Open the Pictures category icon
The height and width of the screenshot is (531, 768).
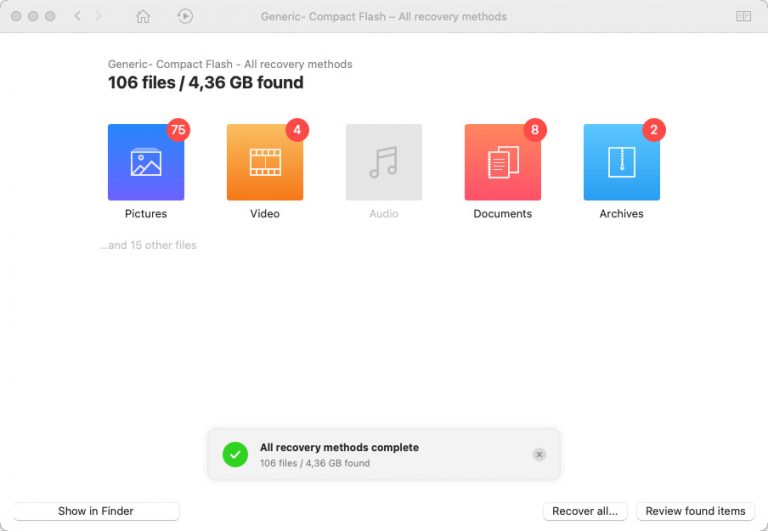pyautogui.click(x=146, y=162)
